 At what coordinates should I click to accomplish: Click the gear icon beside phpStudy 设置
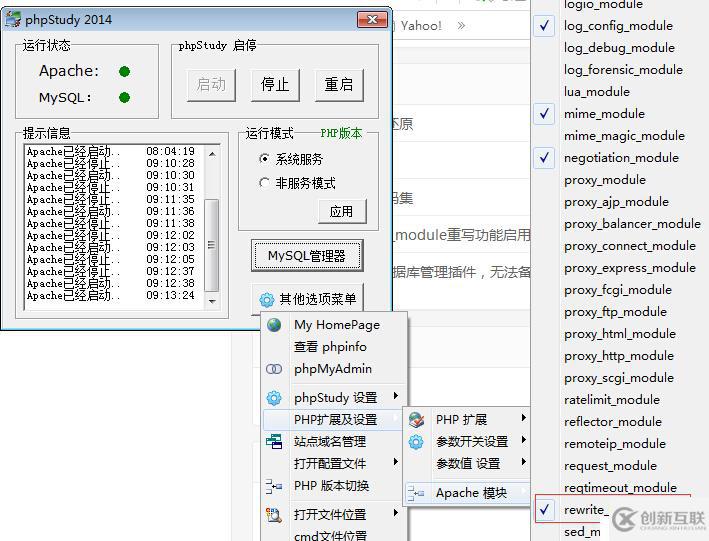[274, 398]
